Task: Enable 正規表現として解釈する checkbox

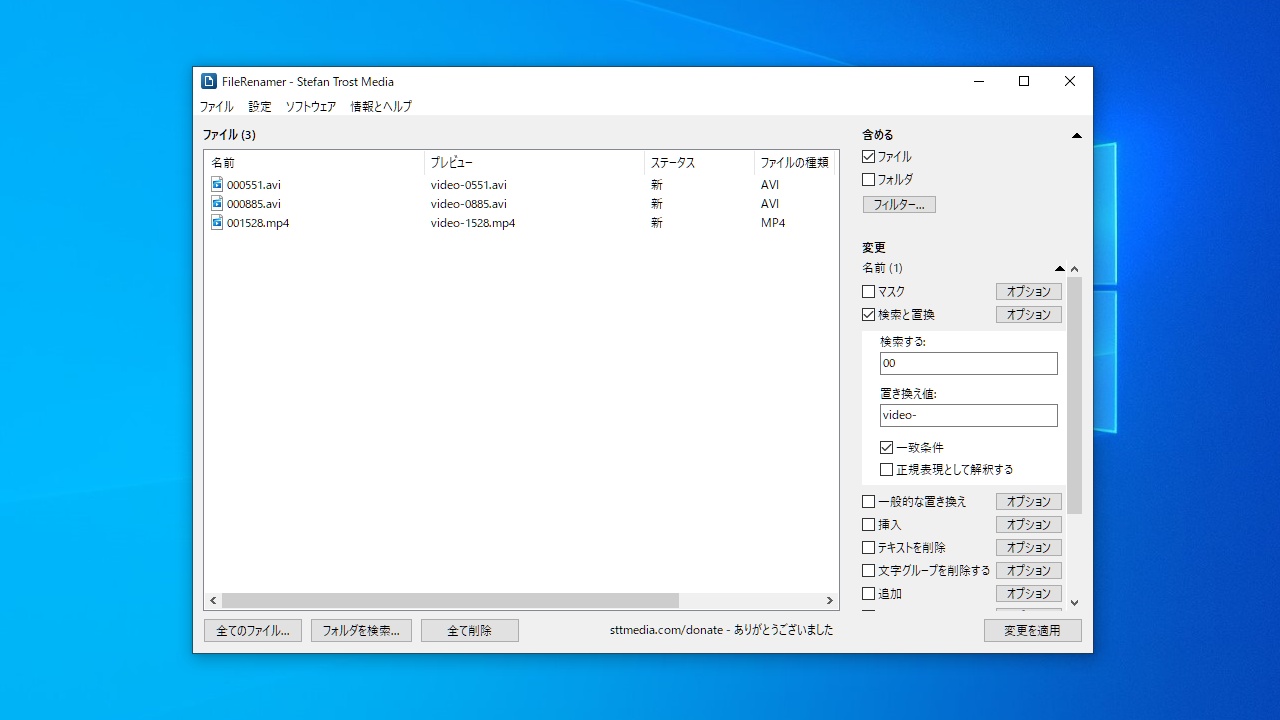Action: 886,469
